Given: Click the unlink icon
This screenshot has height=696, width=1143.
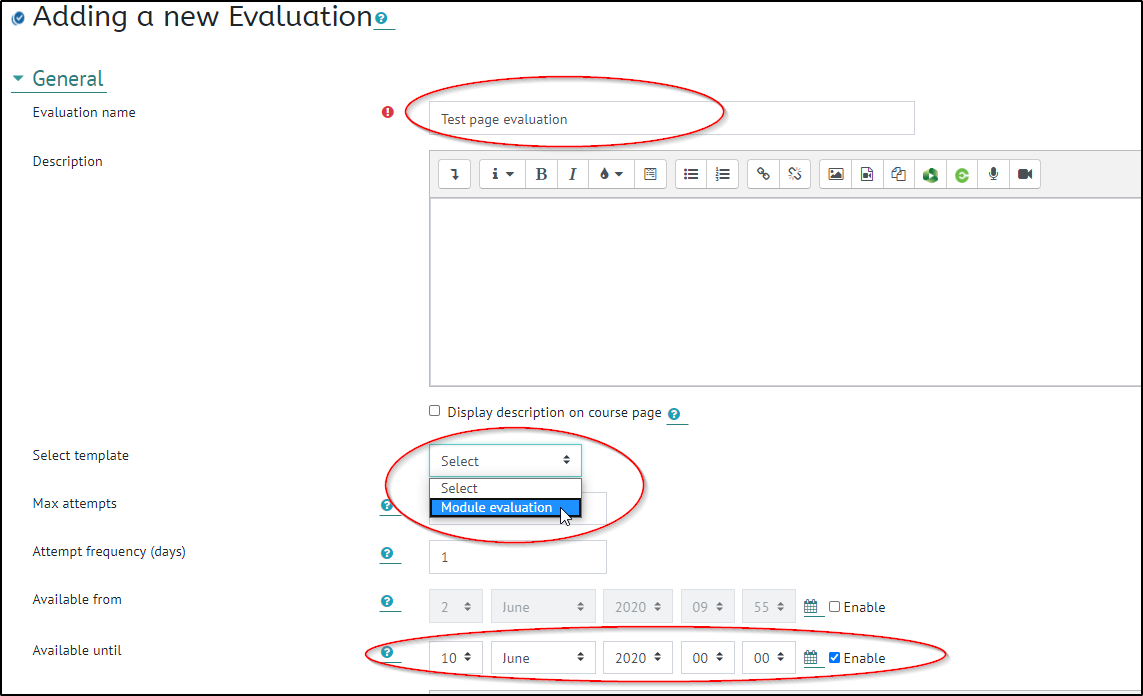Looking at the screenshot, I should coord(795,174).
